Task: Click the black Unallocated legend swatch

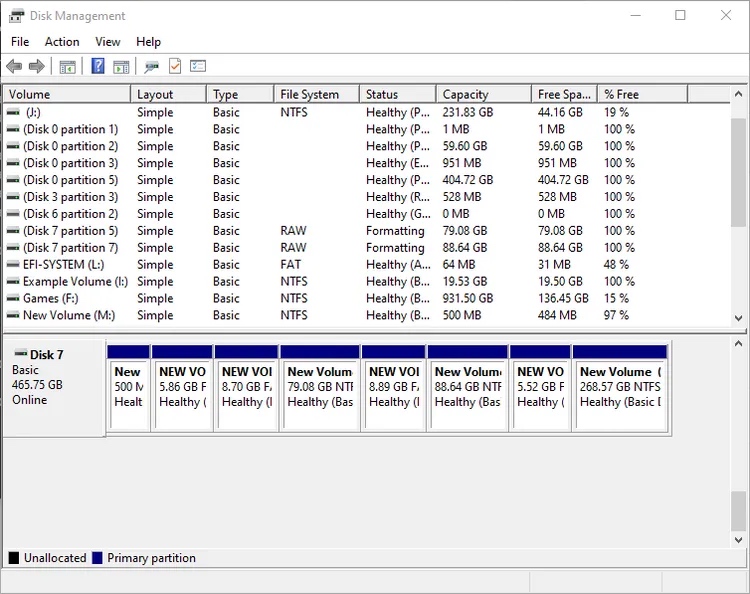Action: click(14, 558)
